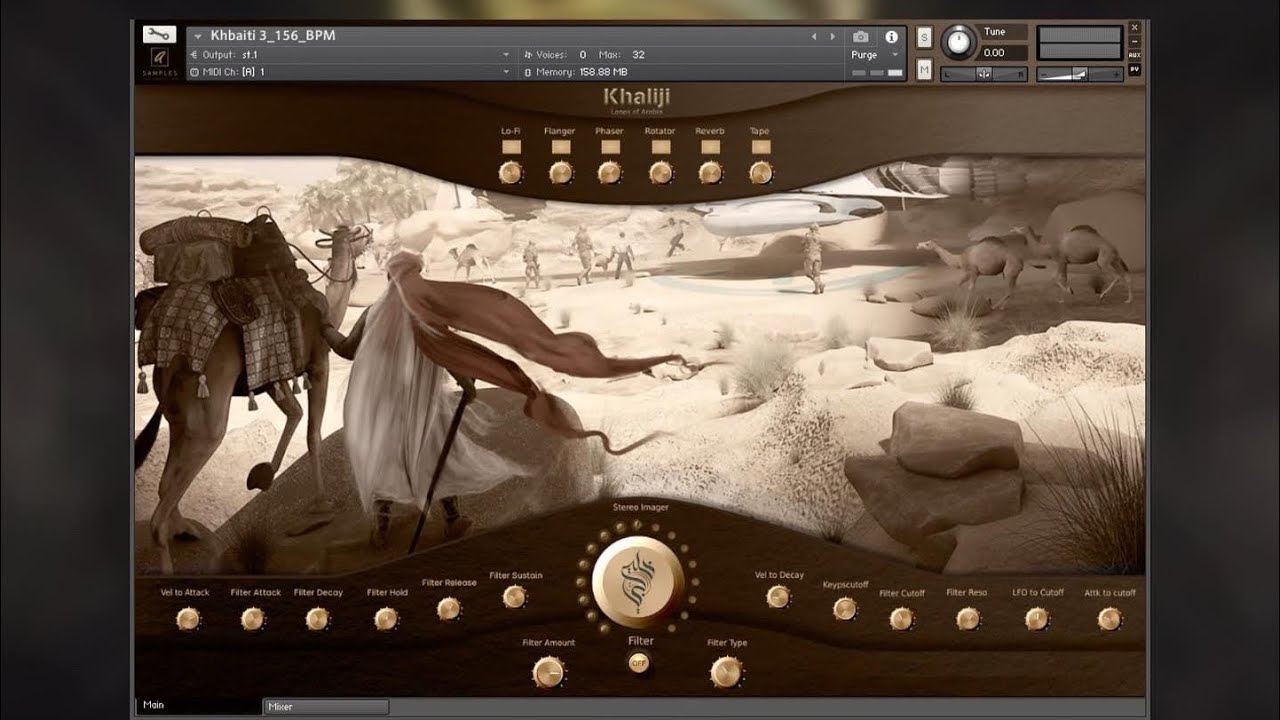Click the Vel to Decay knob
This screenshot has height=720, width=1280.
778,597
